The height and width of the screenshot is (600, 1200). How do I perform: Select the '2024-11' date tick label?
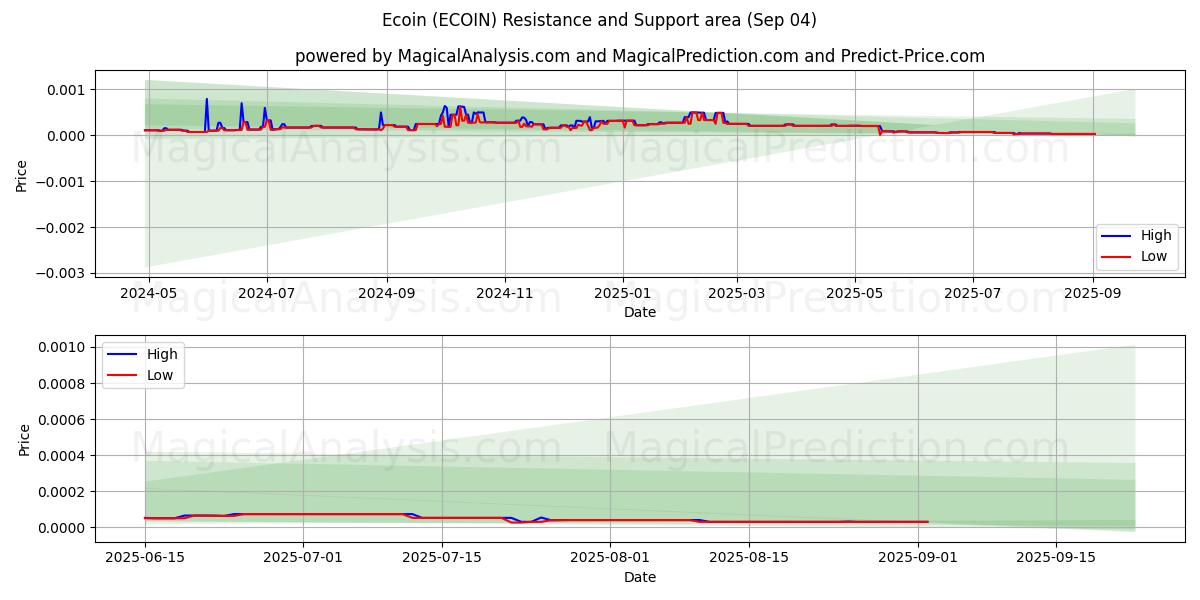tap(505, 294)
